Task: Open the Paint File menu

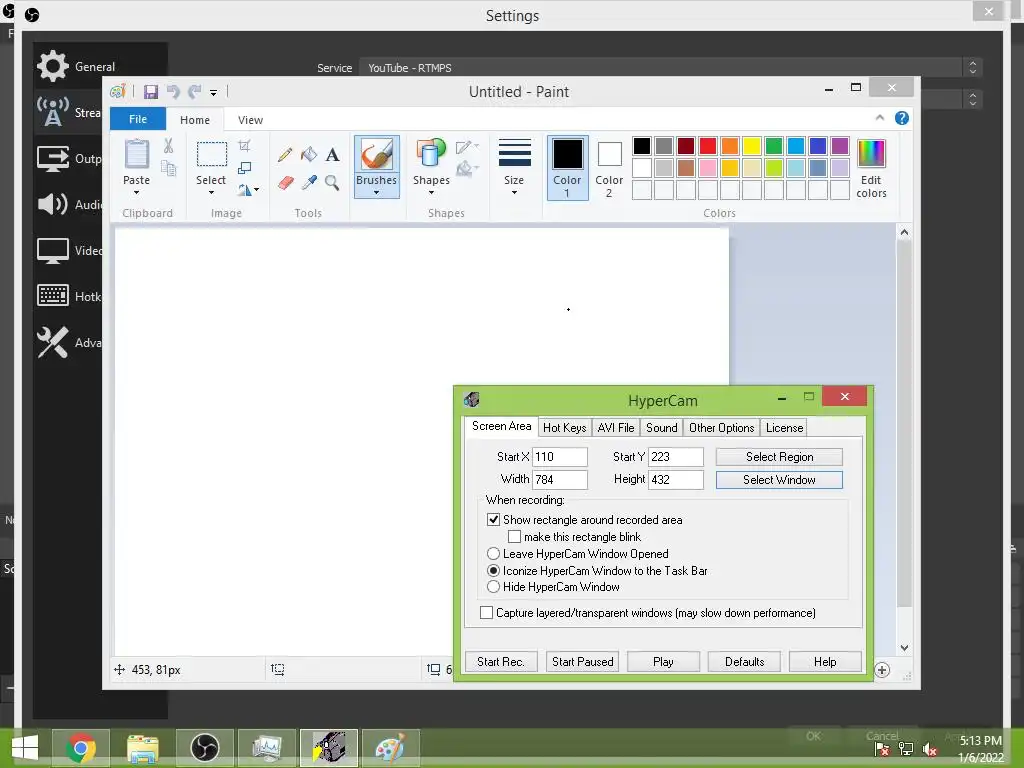Action: (x=138, y=120)
